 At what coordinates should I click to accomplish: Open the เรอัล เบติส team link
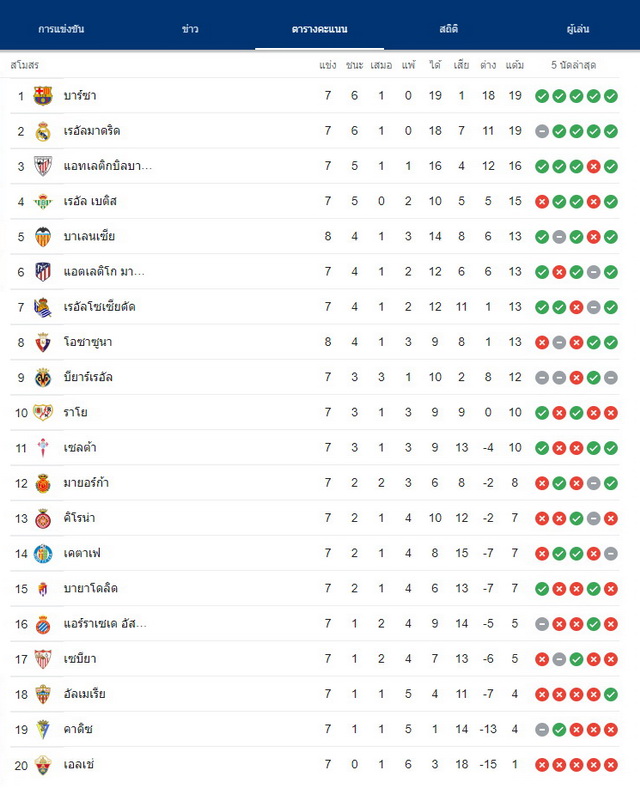tap(90, 201)
